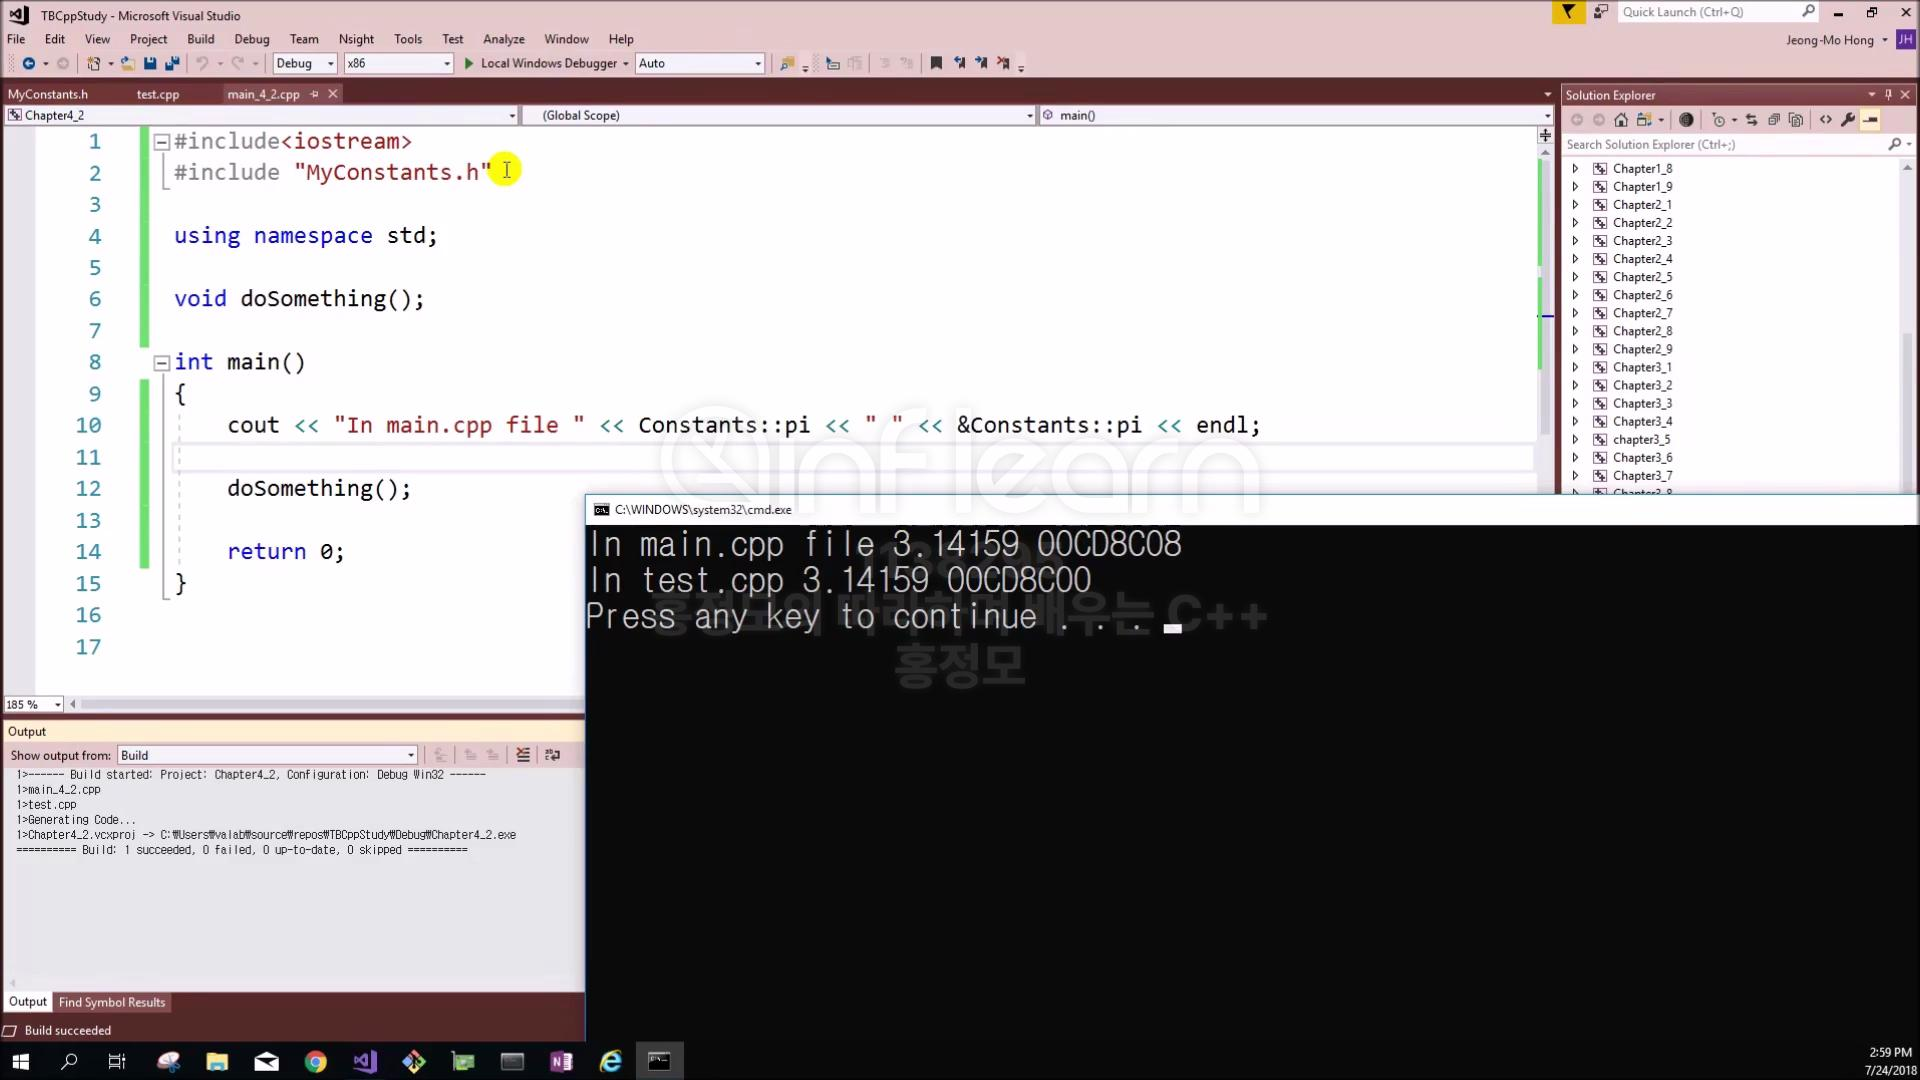Open Find Symbol Results tab

[x=112, y=1002]
